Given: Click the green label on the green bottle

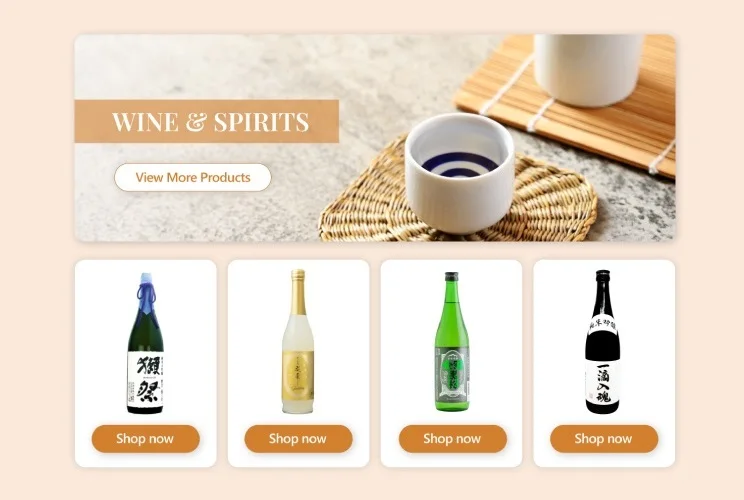Looking at the screenshot, I should pyautogui.click(x=452, y=376).
